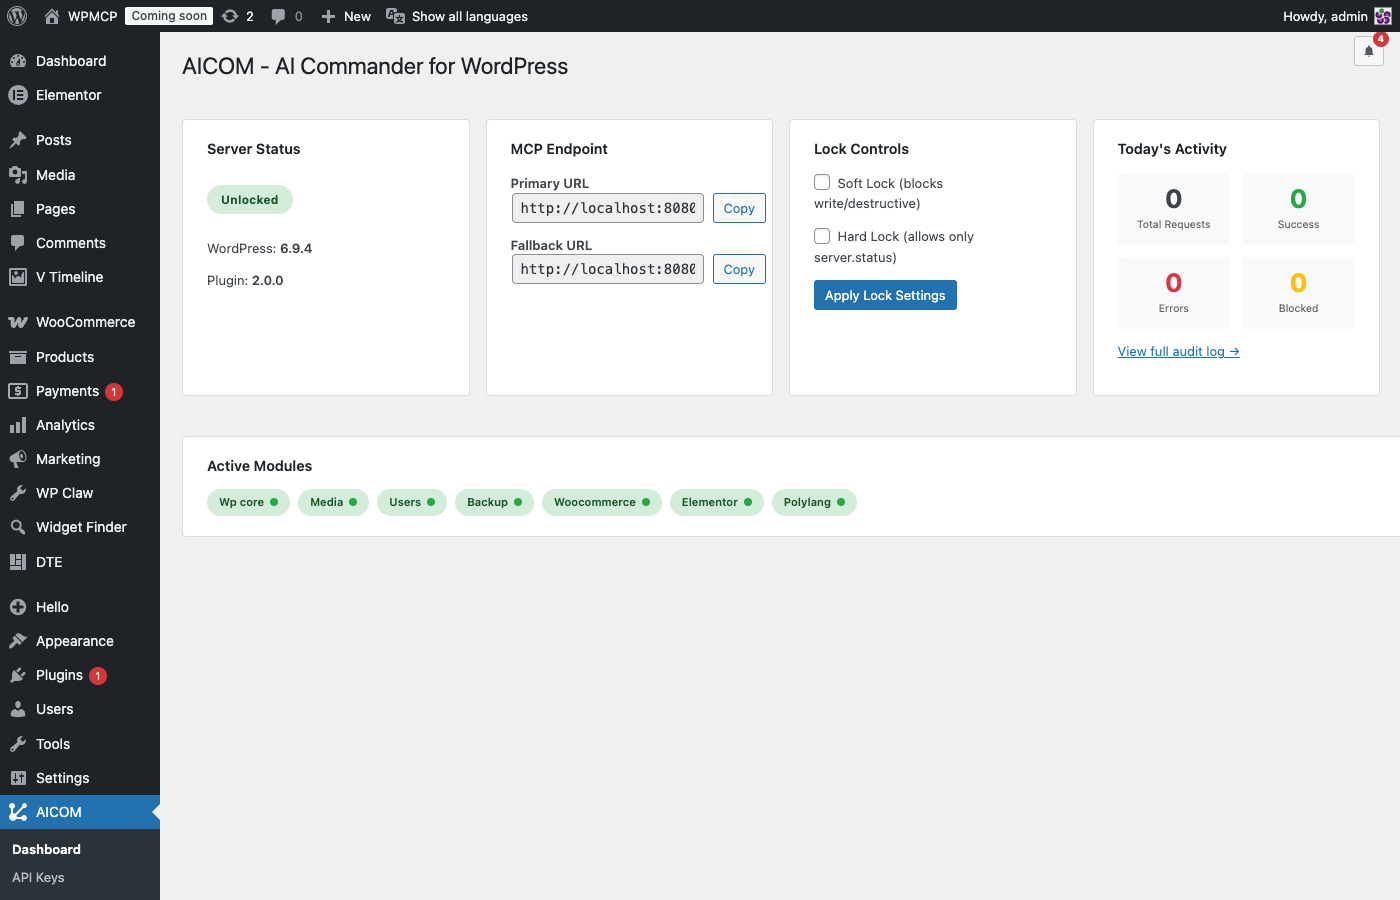This screenshot has width=1400, height=900.
Task: Click the Polylang module chip
Action: [814, 502]
